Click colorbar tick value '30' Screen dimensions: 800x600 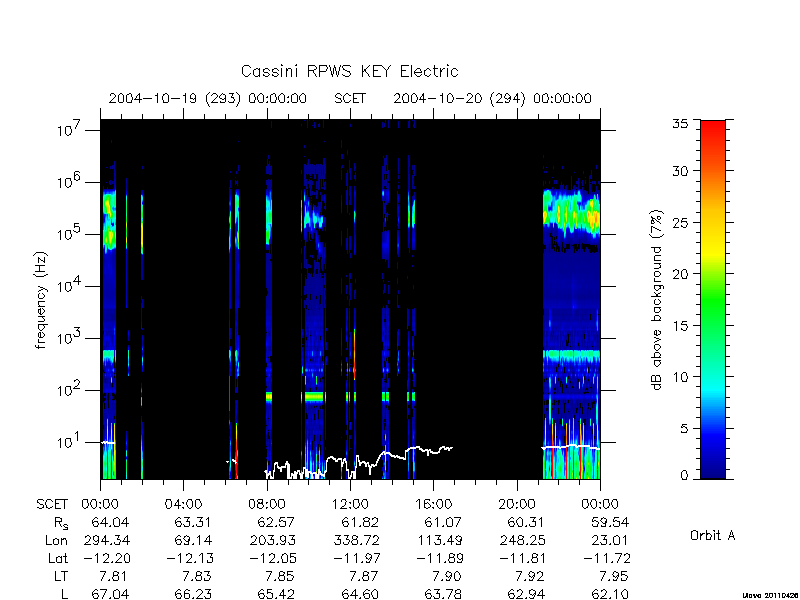[680, 170]
